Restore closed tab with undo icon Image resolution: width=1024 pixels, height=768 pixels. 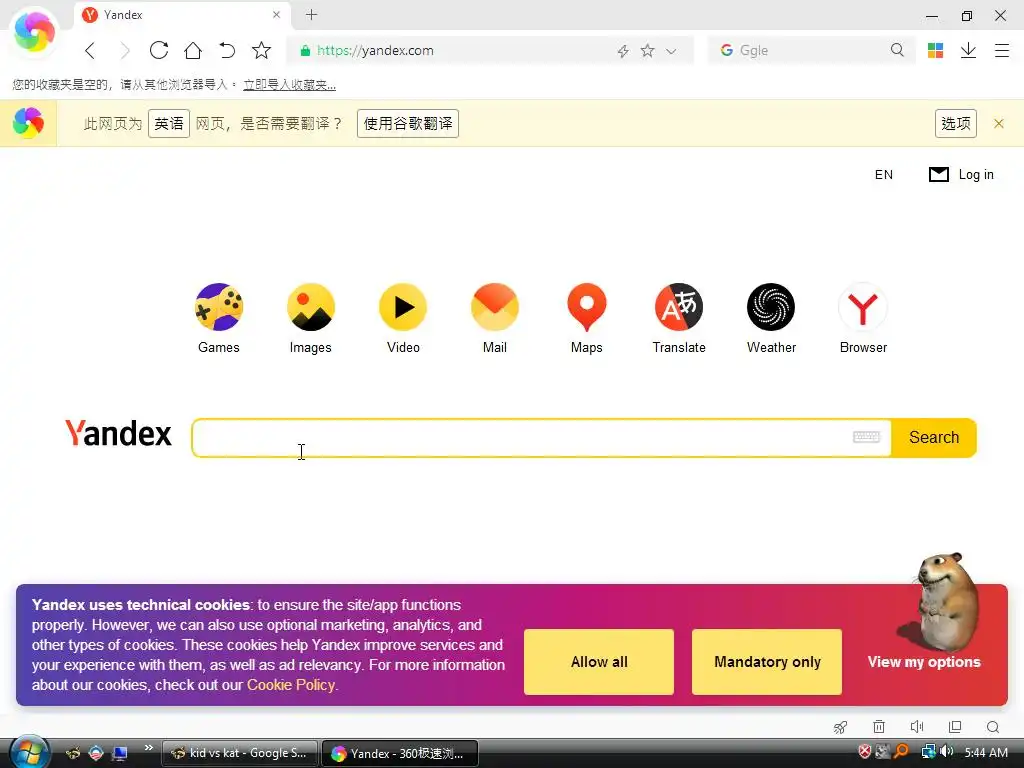tap(227, 50)
